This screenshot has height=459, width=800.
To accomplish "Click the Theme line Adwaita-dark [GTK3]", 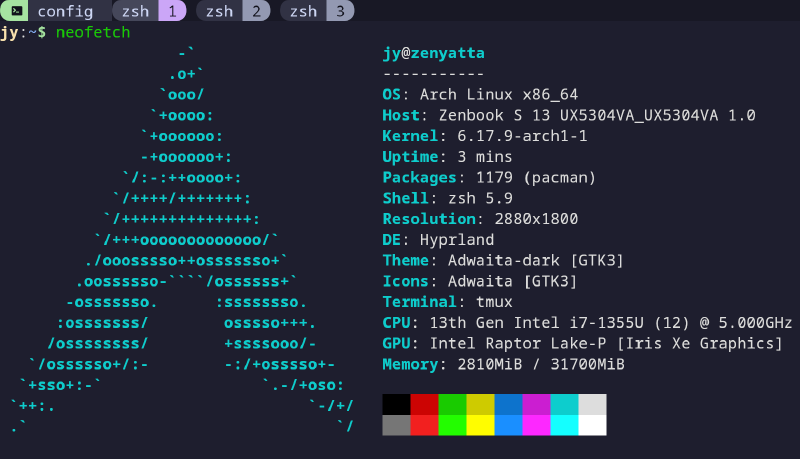I will (503, 261).
